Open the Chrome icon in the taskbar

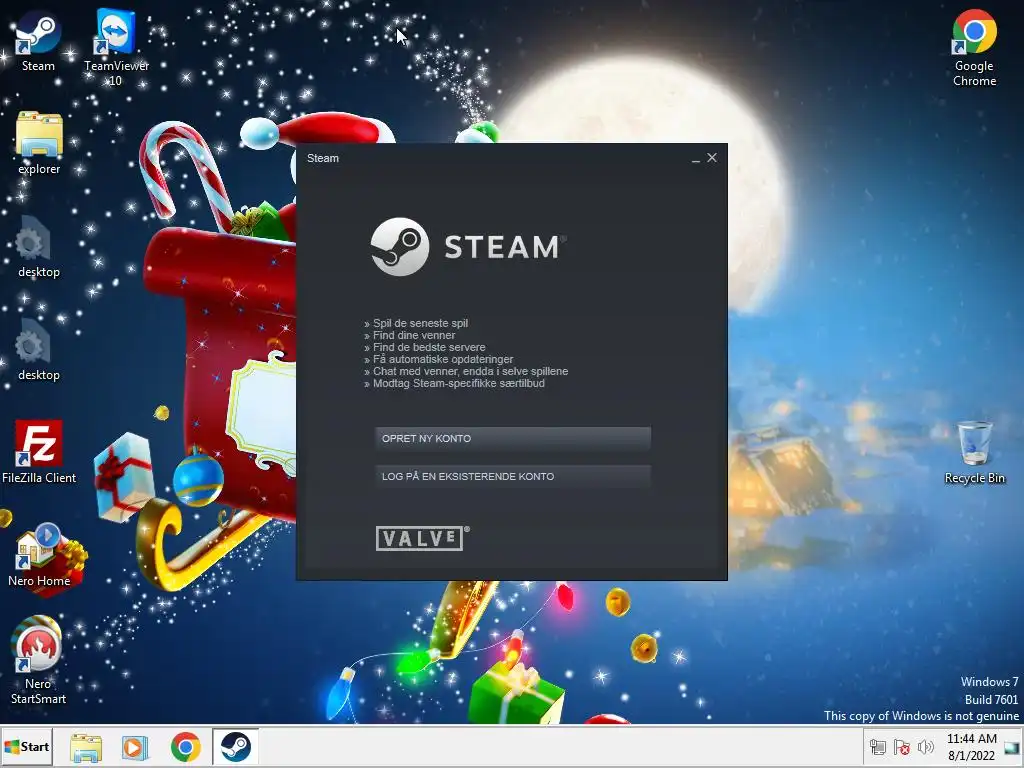coord(185,747)
